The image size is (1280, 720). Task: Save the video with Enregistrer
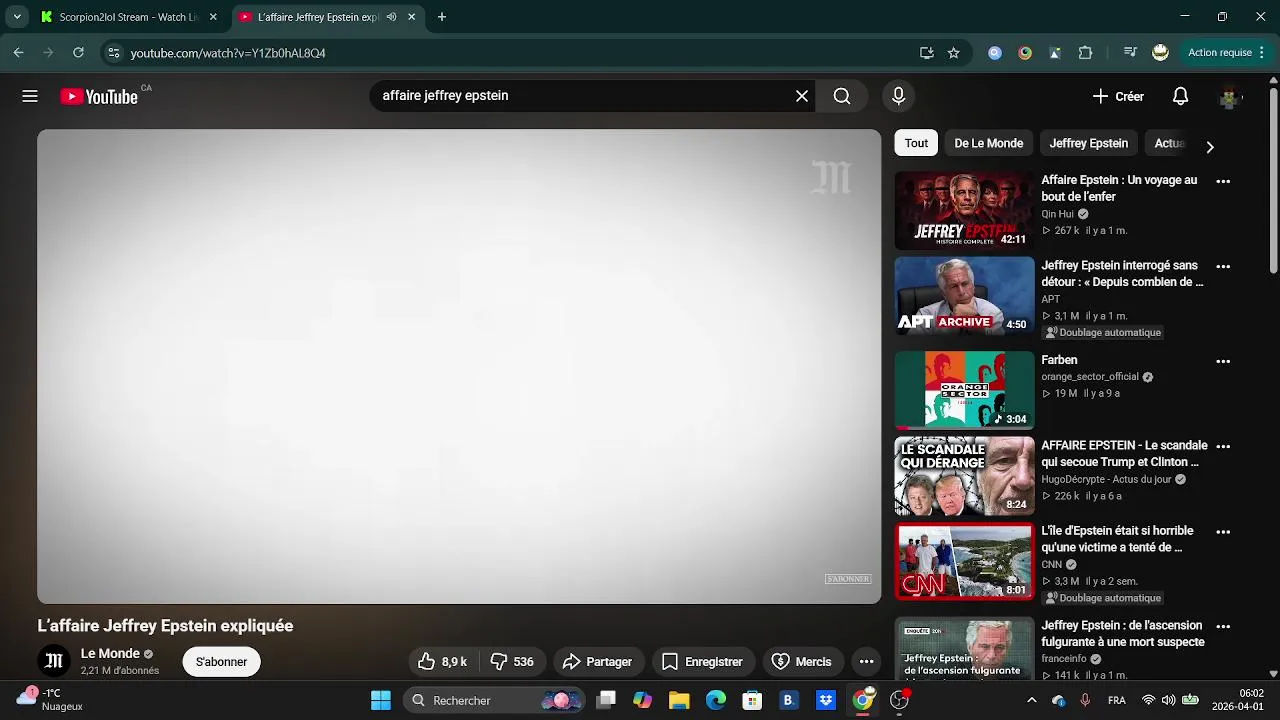click(x=702, y=662)
